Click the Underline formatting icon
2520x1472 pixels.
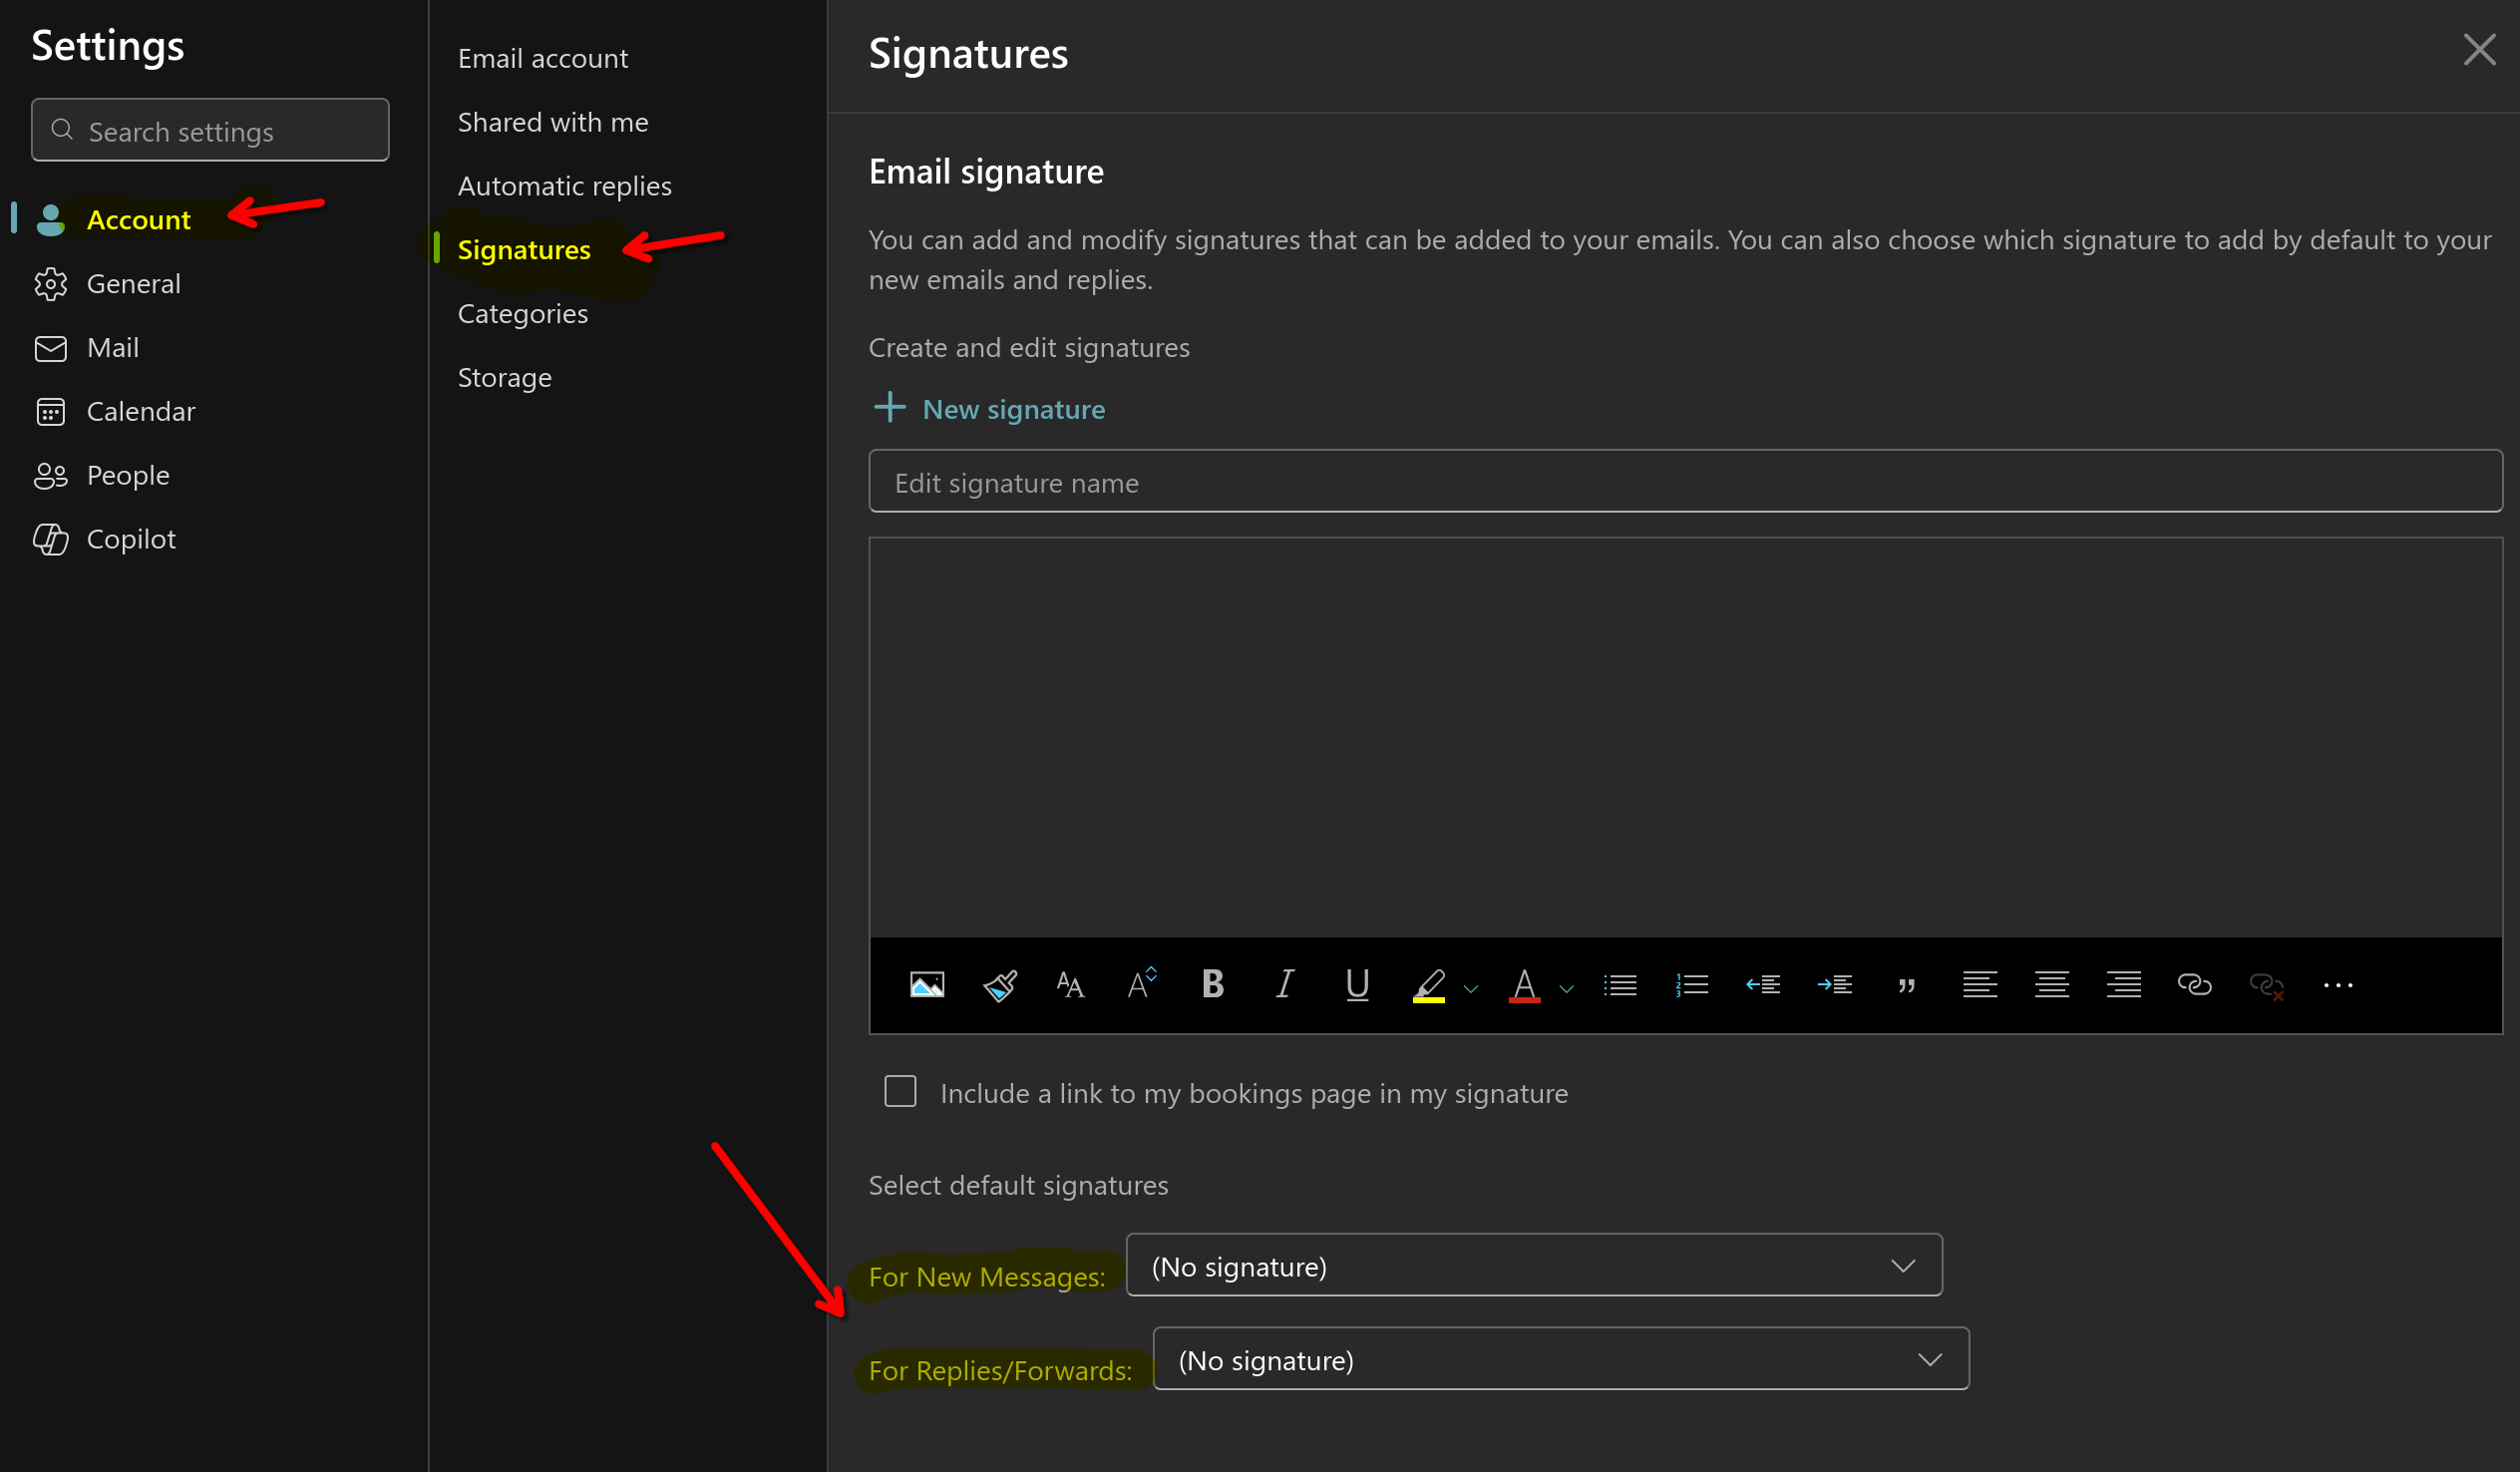(x=1356, y=985)
